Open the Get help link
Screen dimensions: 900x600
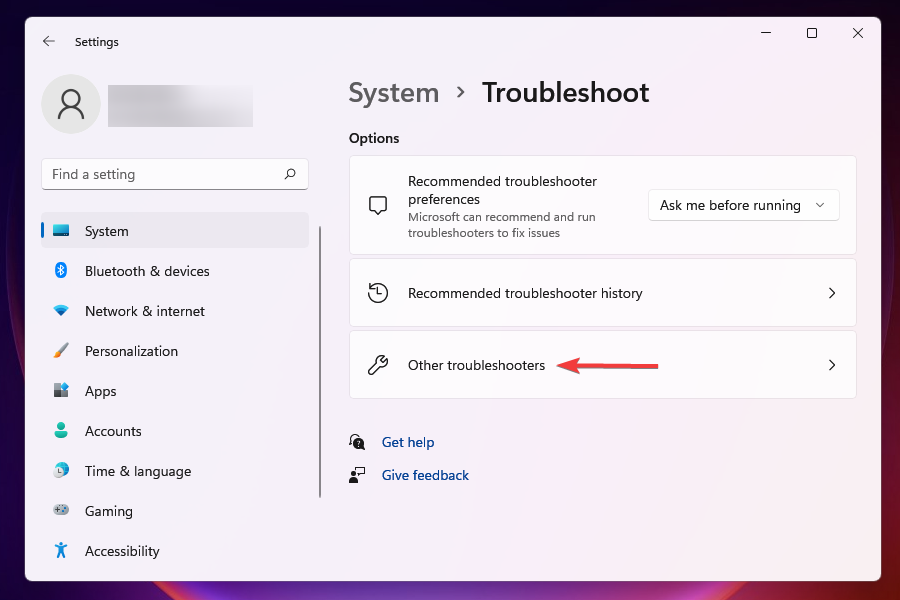pyautogui.click(x=407, y=442)
